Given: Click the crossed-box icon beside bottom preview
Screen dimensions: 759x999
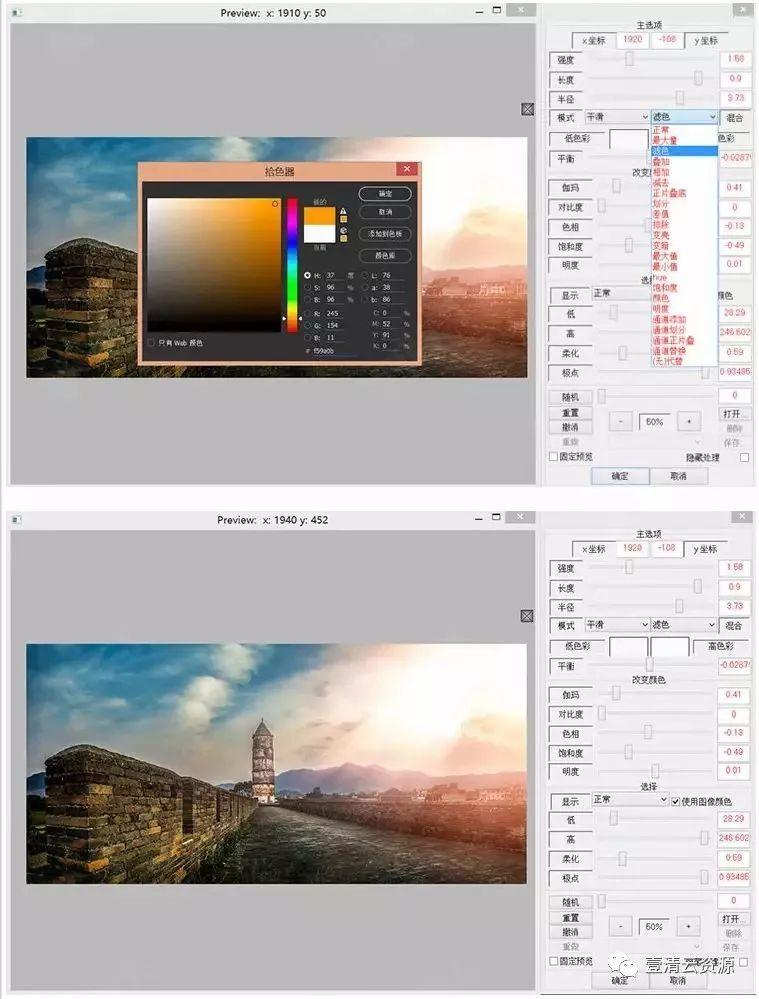Looking at the screenshot, I should click(x=527, y=615).
